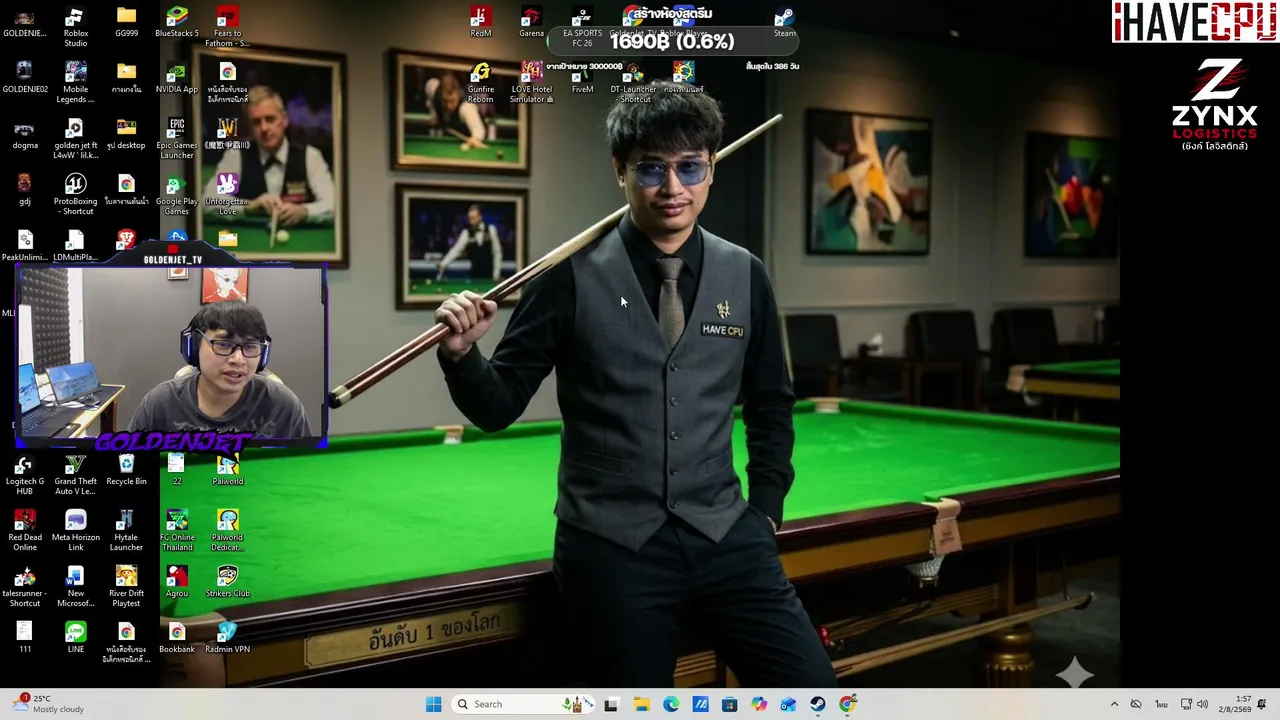This screenshot has width=1280, height=720.
Task: Switch to Steam on the taskbar
Action: tap(818, 704)
